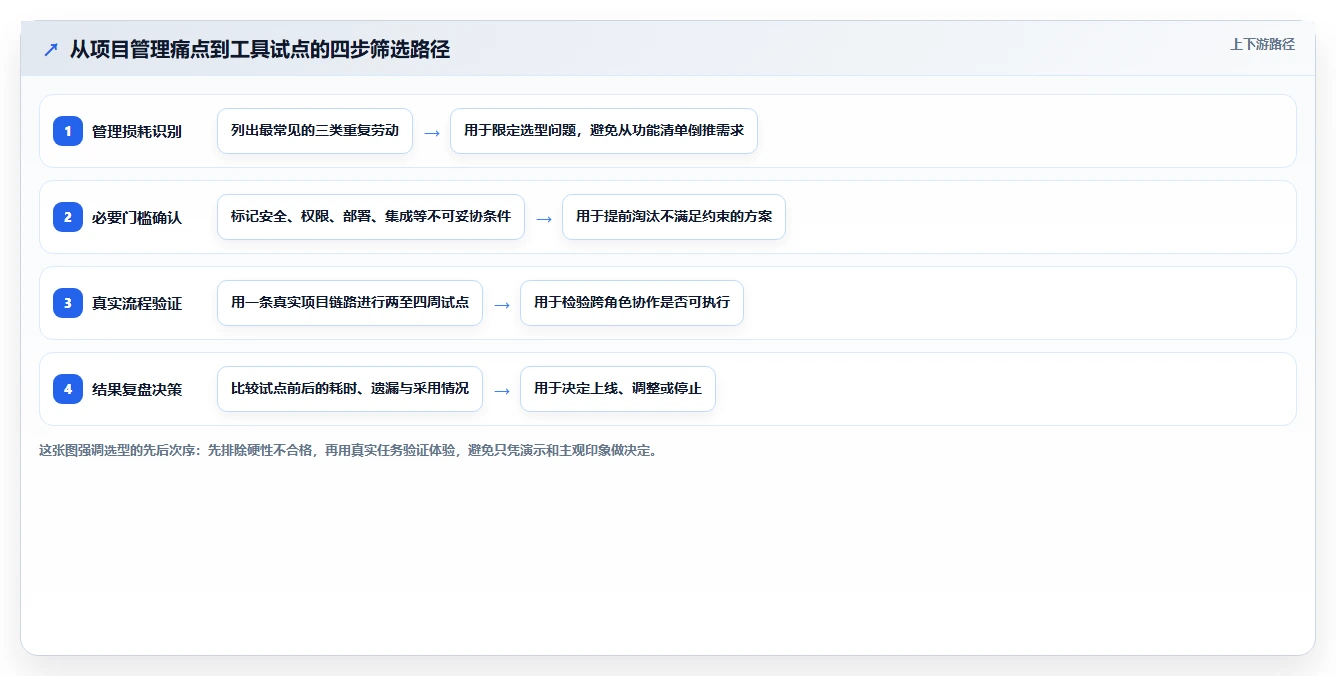Click the 用于决定上线、调整或停止 box
Image resolution: width=1336 pixels, height=676 pixels.
coord(618,389)
